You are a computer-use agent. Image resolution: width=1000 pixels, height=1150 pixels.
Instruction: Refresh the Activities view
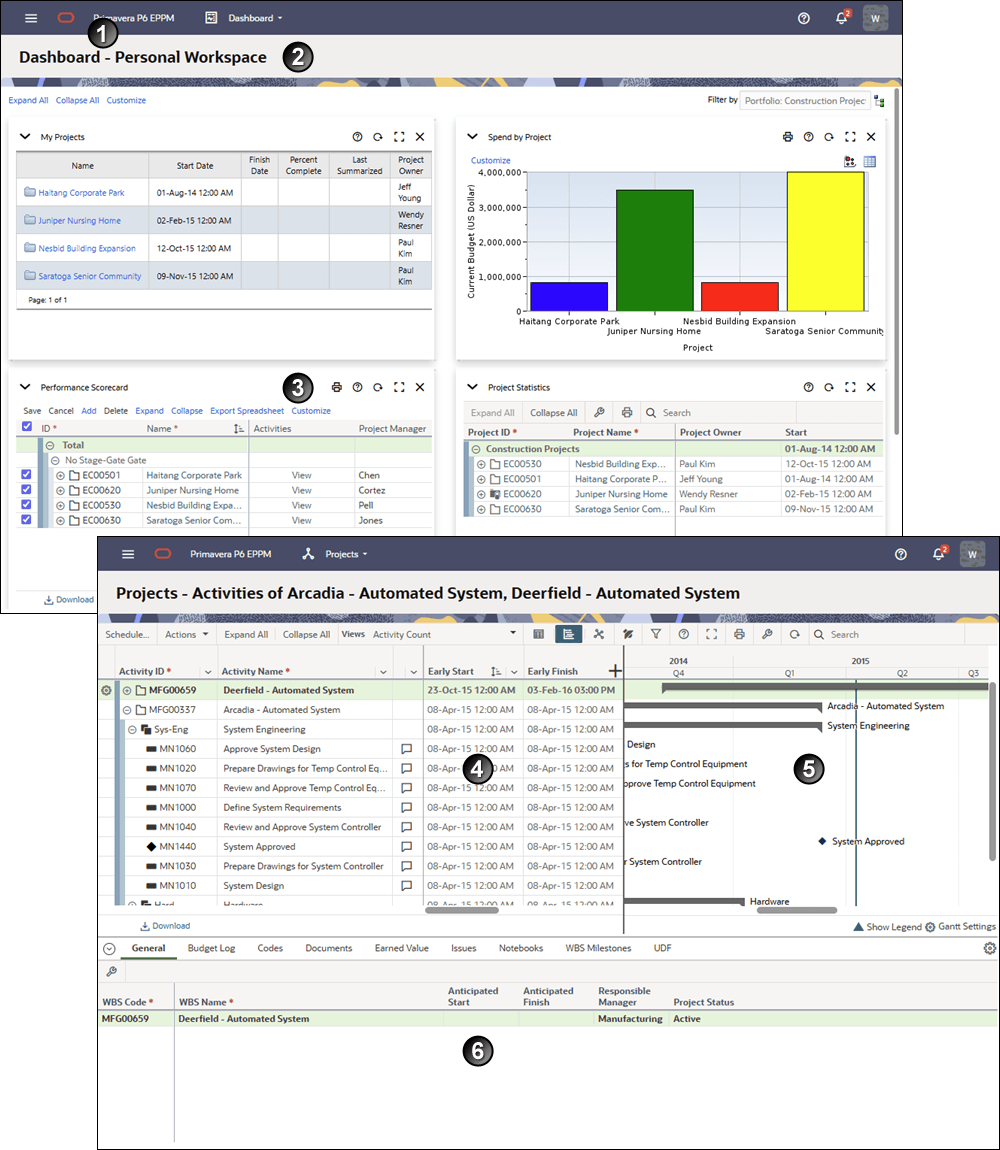pos(794,634)
